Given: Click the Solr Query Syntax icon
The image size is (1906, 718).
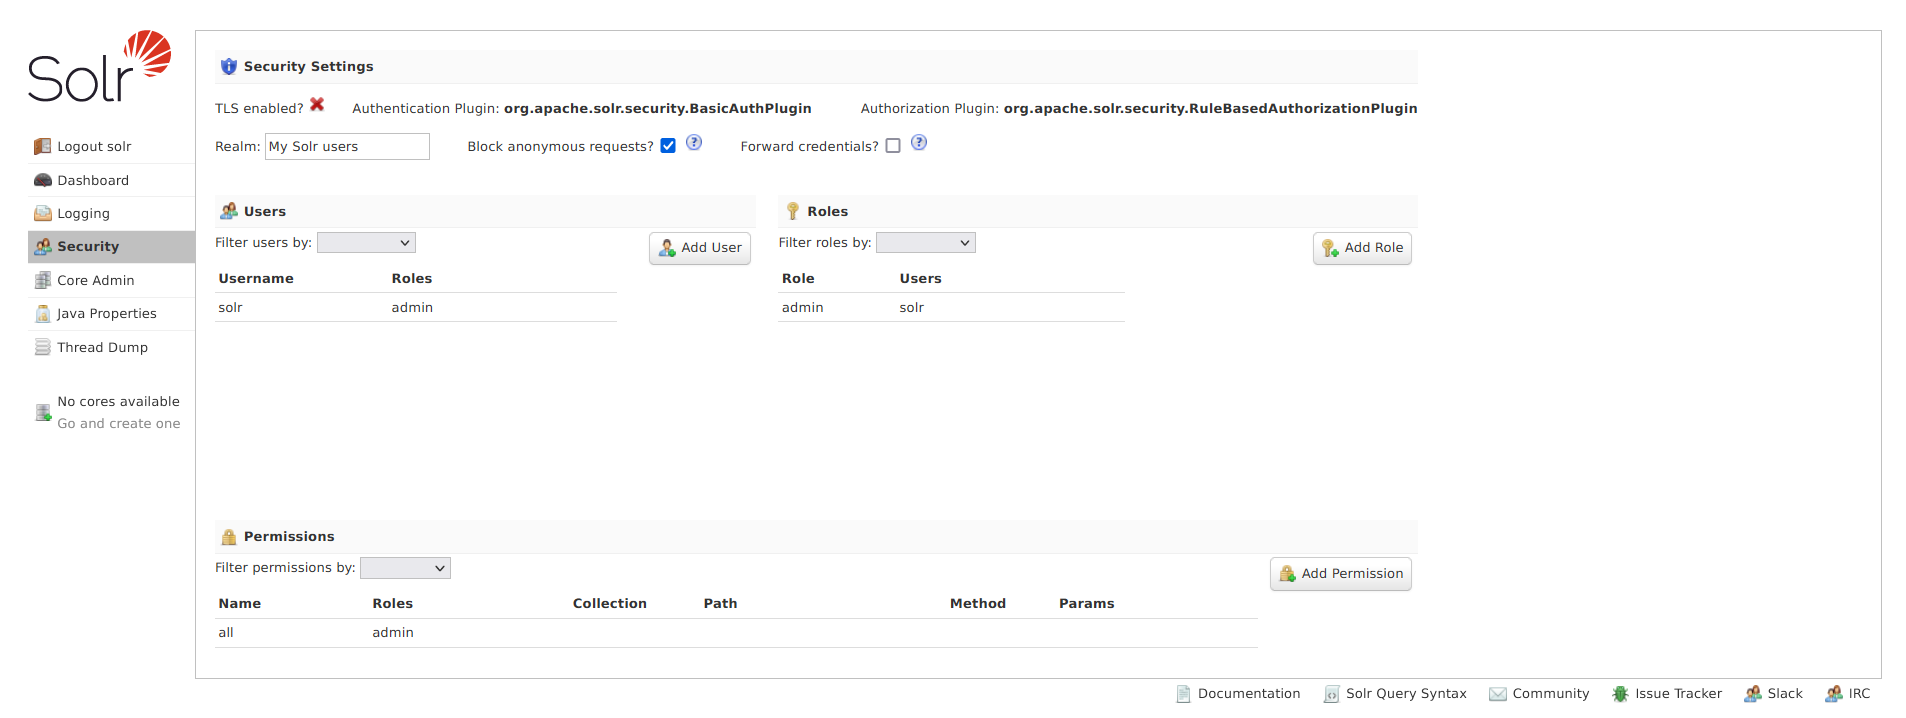Looking at the screenshot, I should click(1331, 694).
